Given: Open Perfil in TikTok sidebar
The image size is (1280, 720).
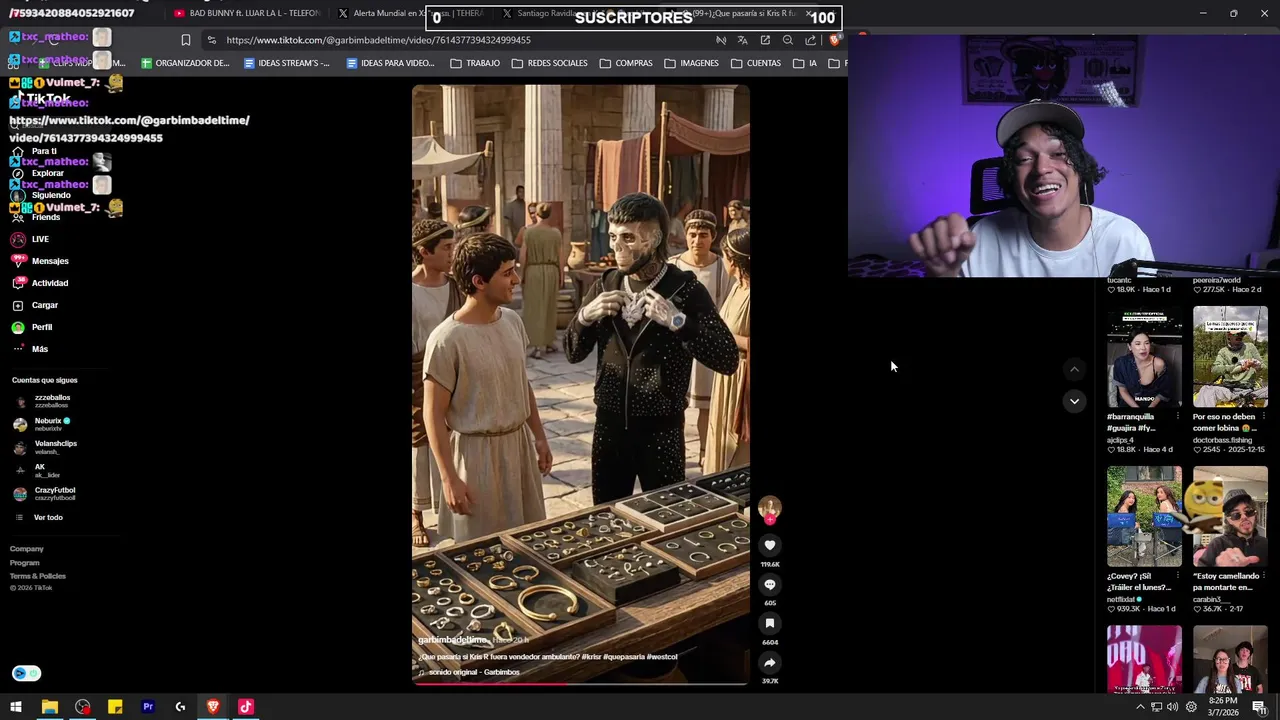Looking at the screenshot, I should coord(32,327).
